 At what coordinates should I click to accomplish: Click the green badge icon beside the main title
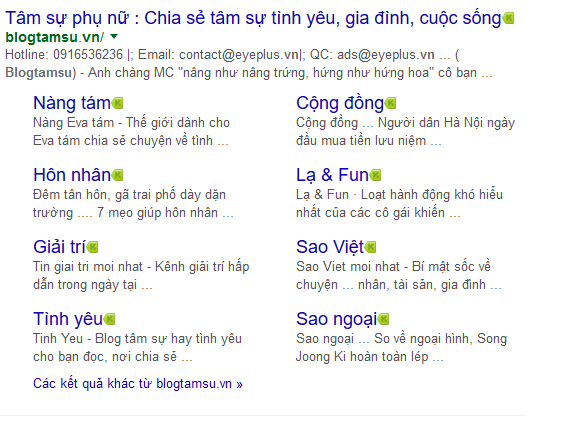pos(508,18)
